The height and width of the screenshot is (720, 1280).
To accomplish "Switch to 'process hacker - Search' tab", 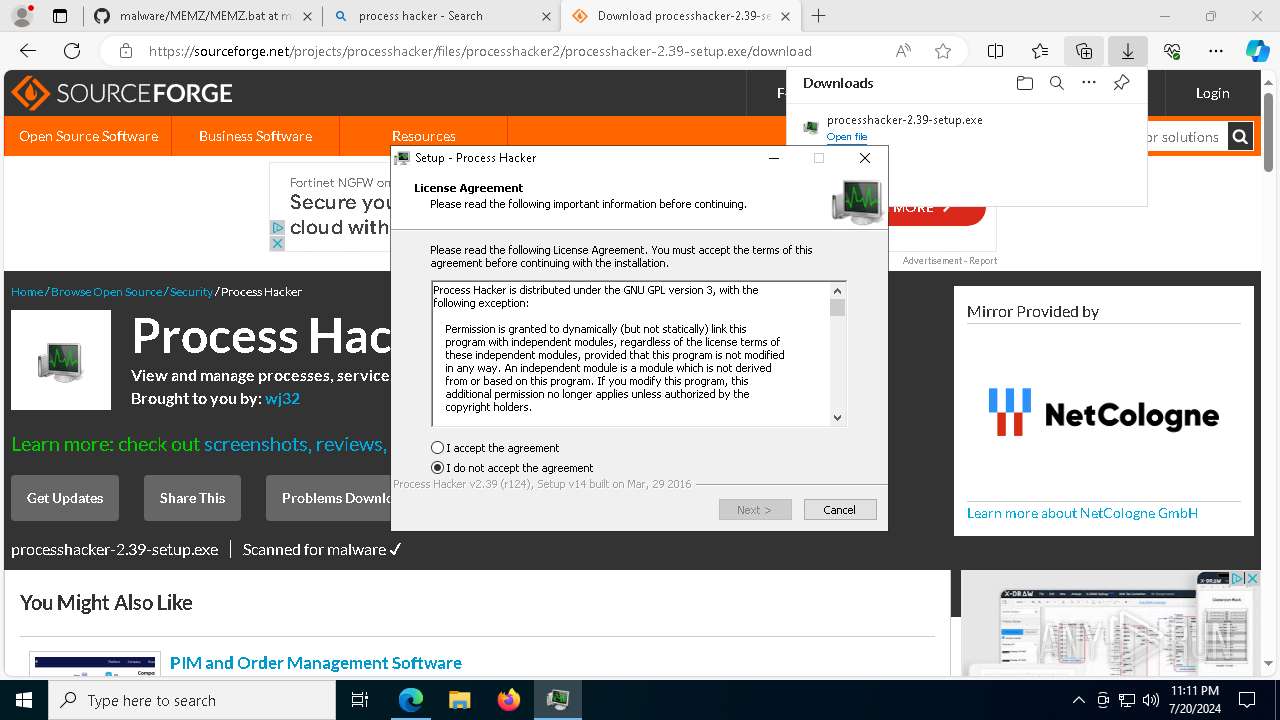I will click(441, 16).
